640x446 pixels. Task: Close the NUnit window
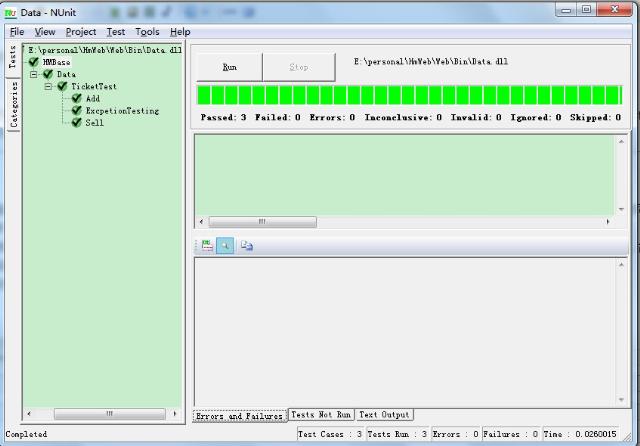pyautogui.click(x=615, y=10)
